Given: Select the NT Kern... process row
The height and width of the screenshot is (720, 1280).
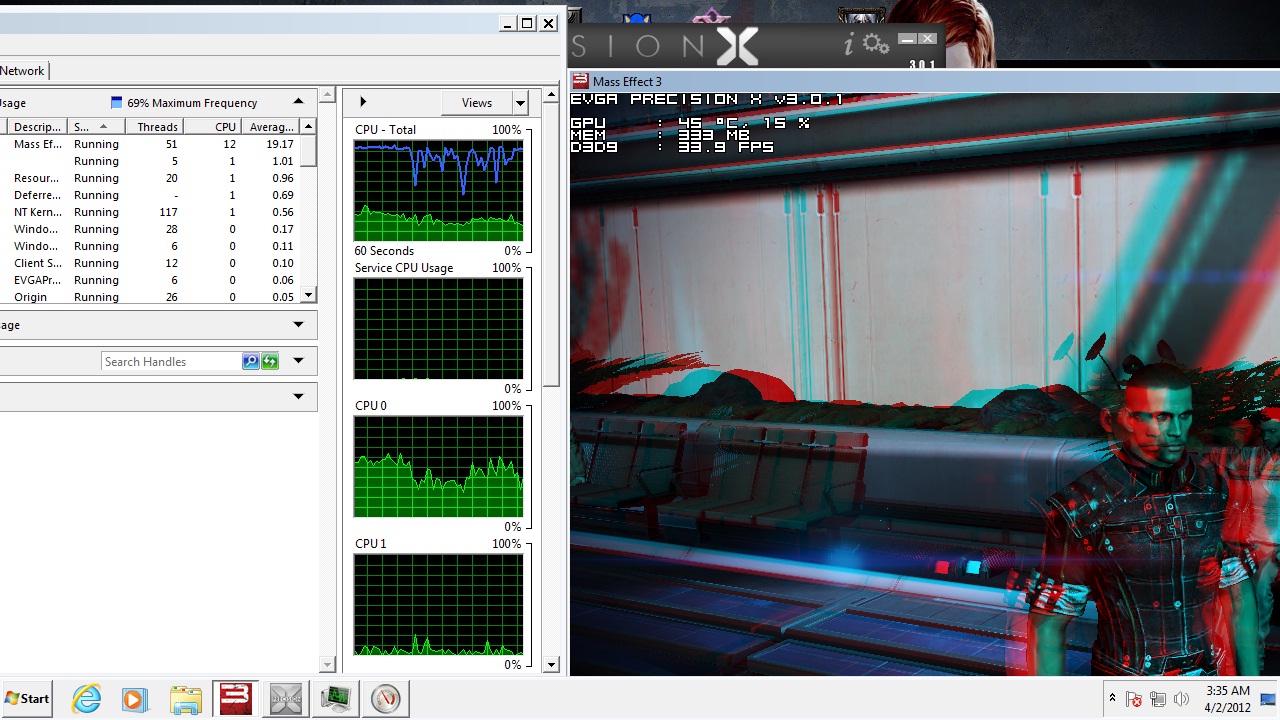Looking at the screenshot, I should (x=150, y=212).
